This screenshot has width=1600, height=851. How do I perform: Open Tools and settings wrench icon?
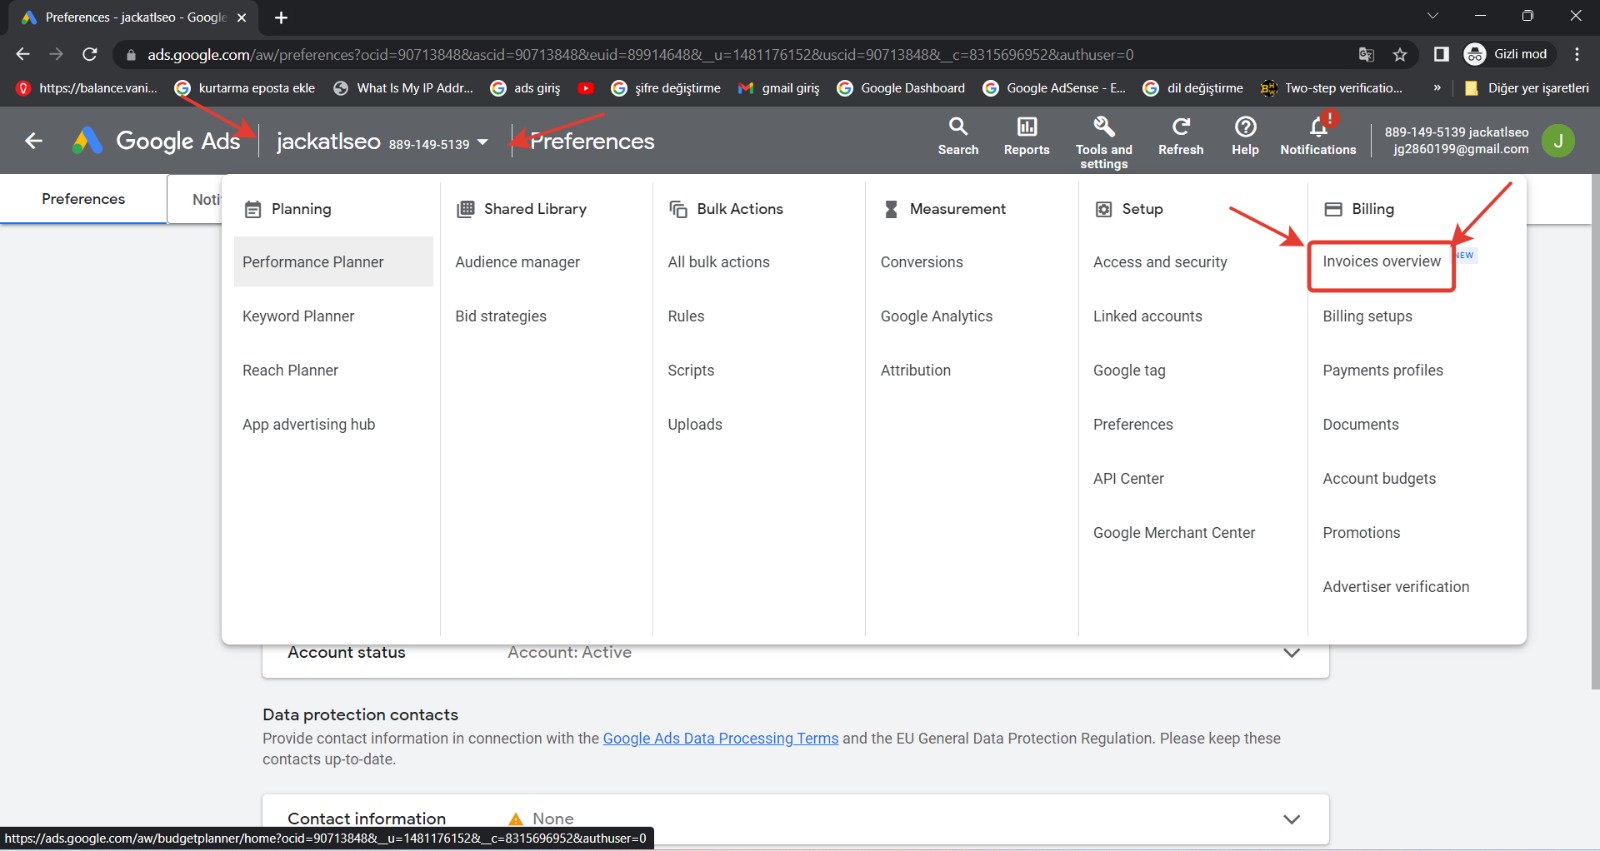point(1104,127)
